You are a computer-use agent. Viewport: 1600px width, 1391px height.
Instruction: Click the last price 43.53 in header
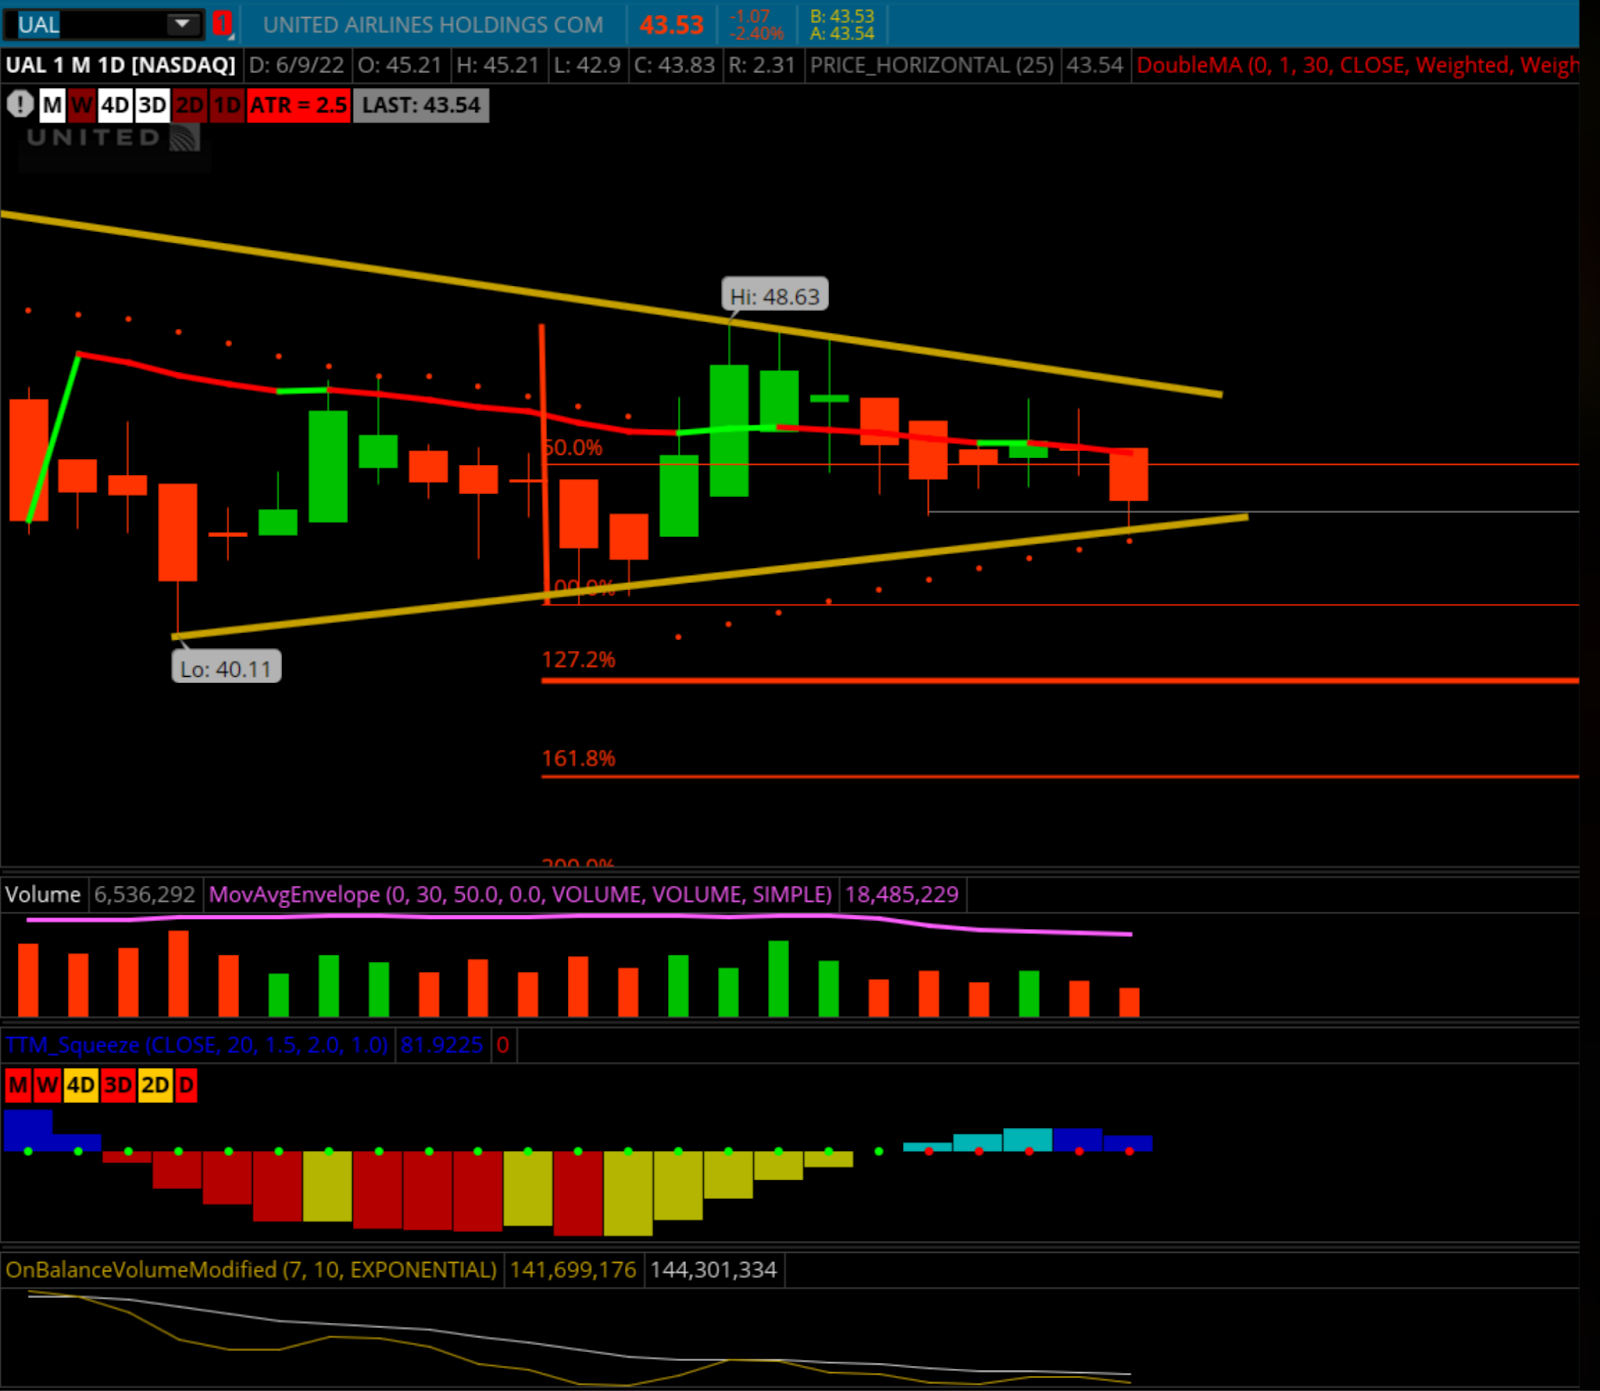[671, 25]
